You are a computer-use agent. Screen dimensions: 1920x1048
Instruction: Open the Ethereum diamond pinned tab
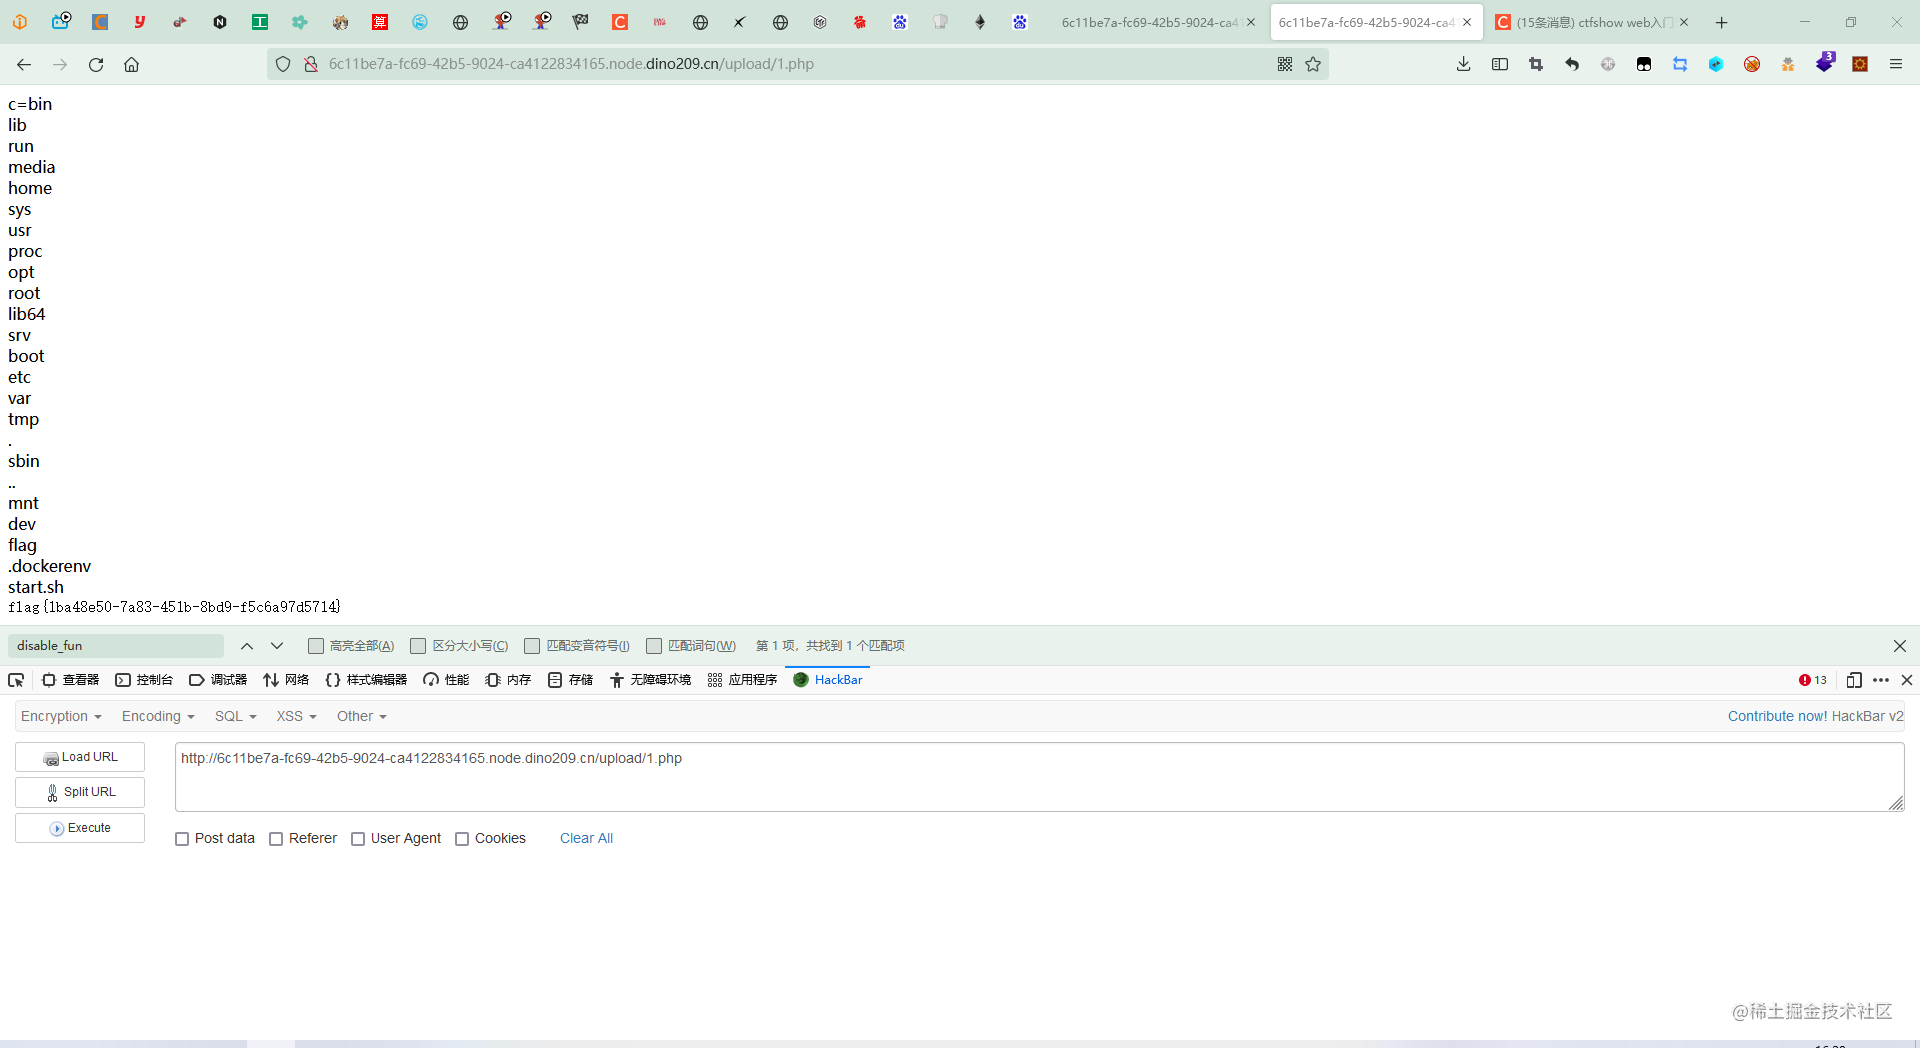click(980, 22)
